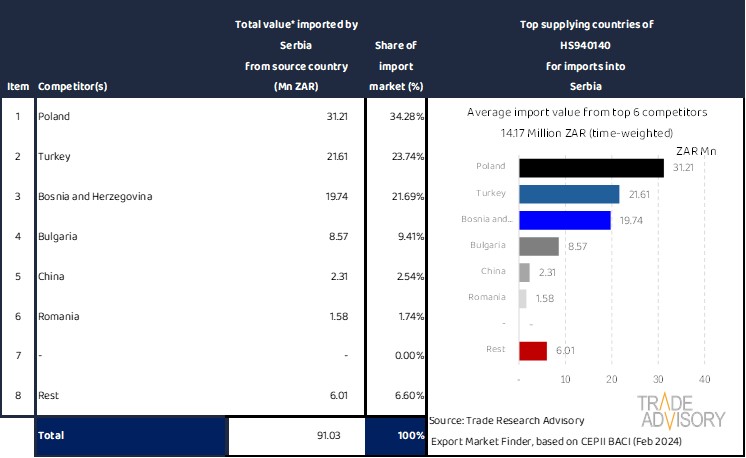Click the Item column header

pos(17,87)
